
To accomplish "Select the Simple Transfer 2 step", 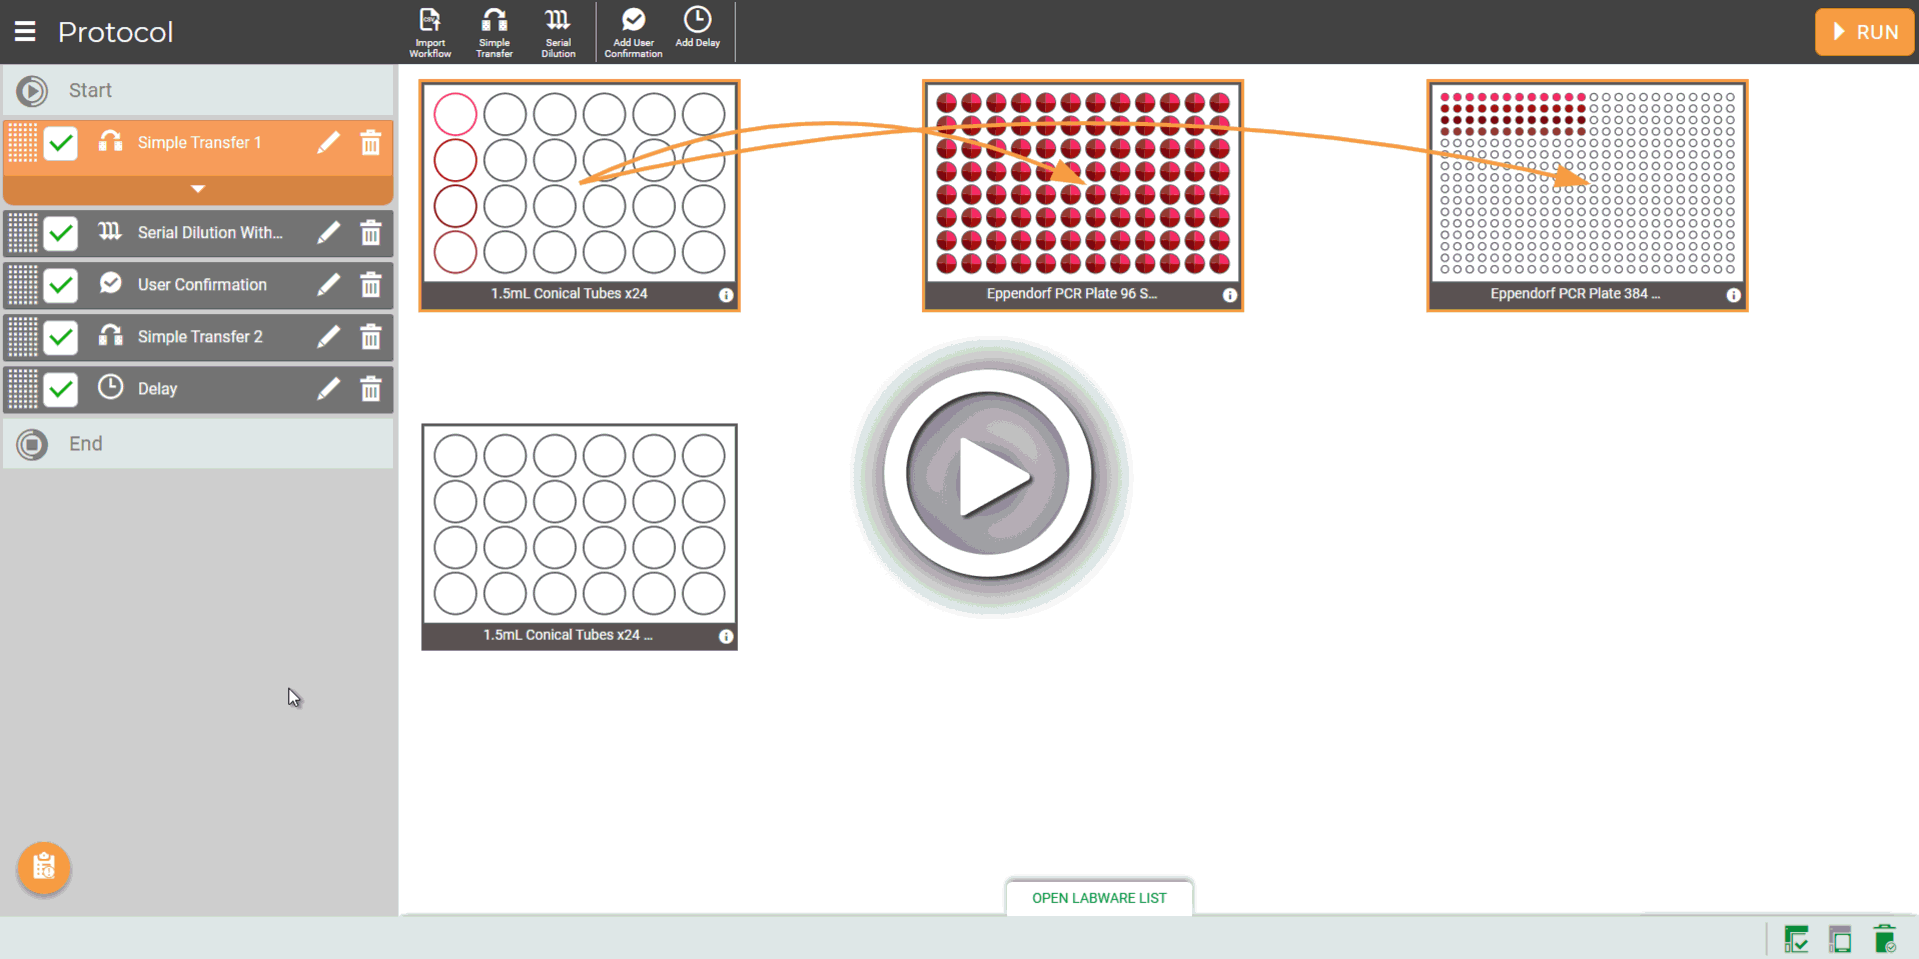I will (x=200, y=337).
